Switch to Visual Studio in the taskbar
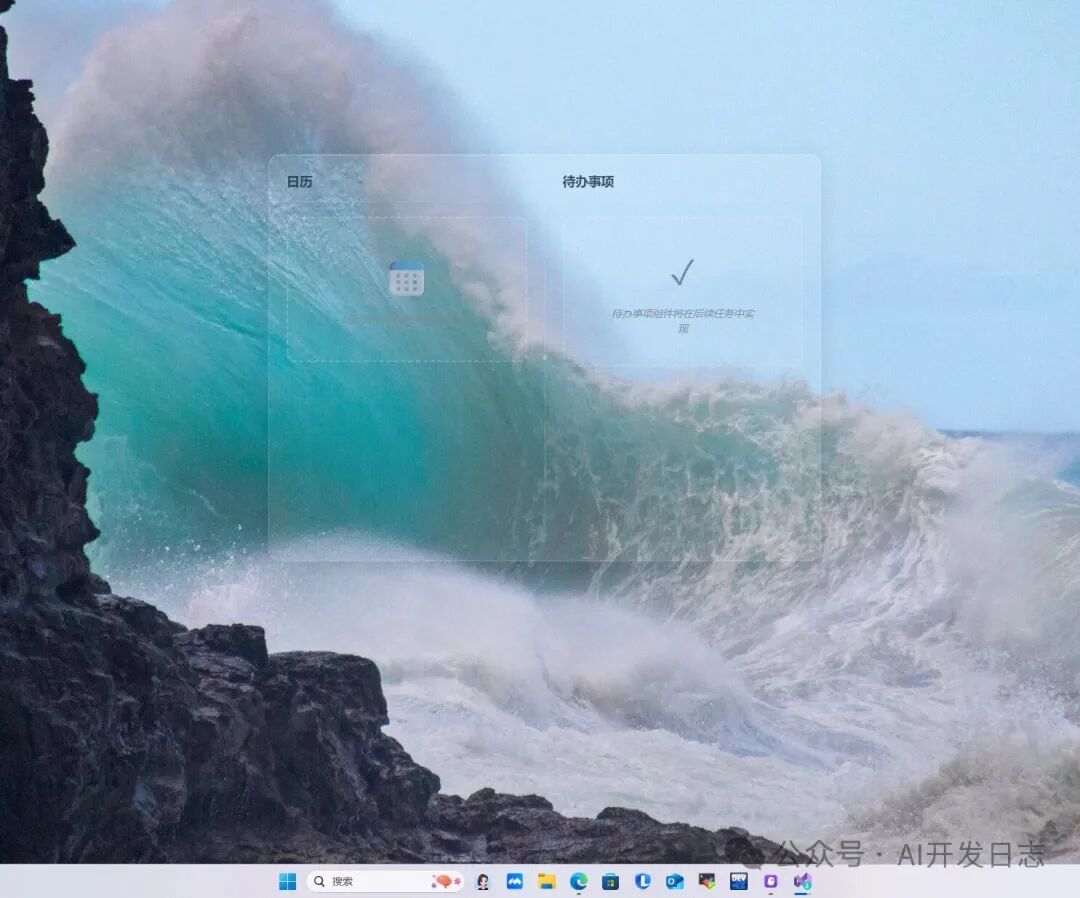1080x898 pixels. coord(802,881)
